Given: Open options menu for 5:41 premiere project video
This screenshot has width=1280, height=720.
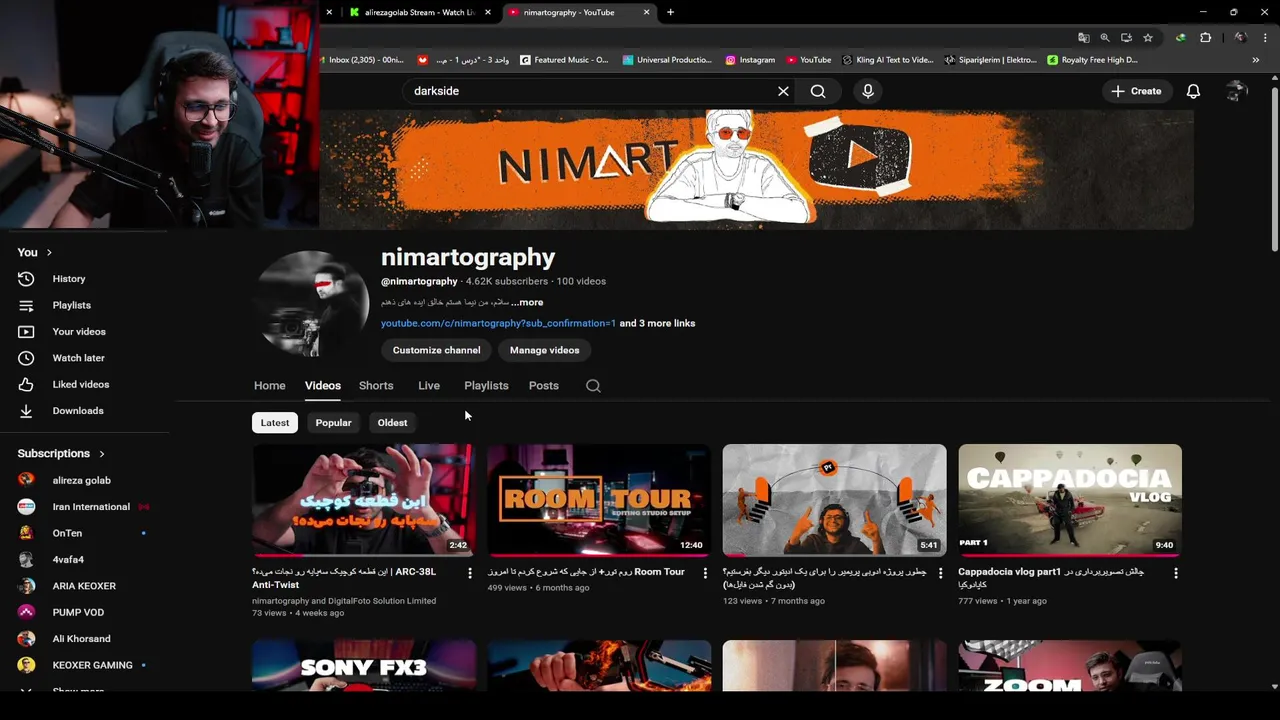Looking at the screenshot, I should [x=940, y=573].
